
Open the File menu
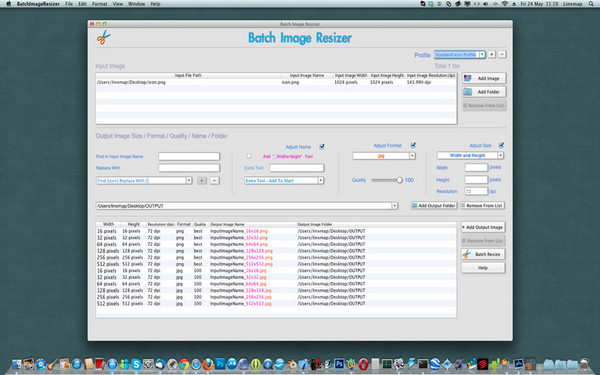click(x=69, y=4)
